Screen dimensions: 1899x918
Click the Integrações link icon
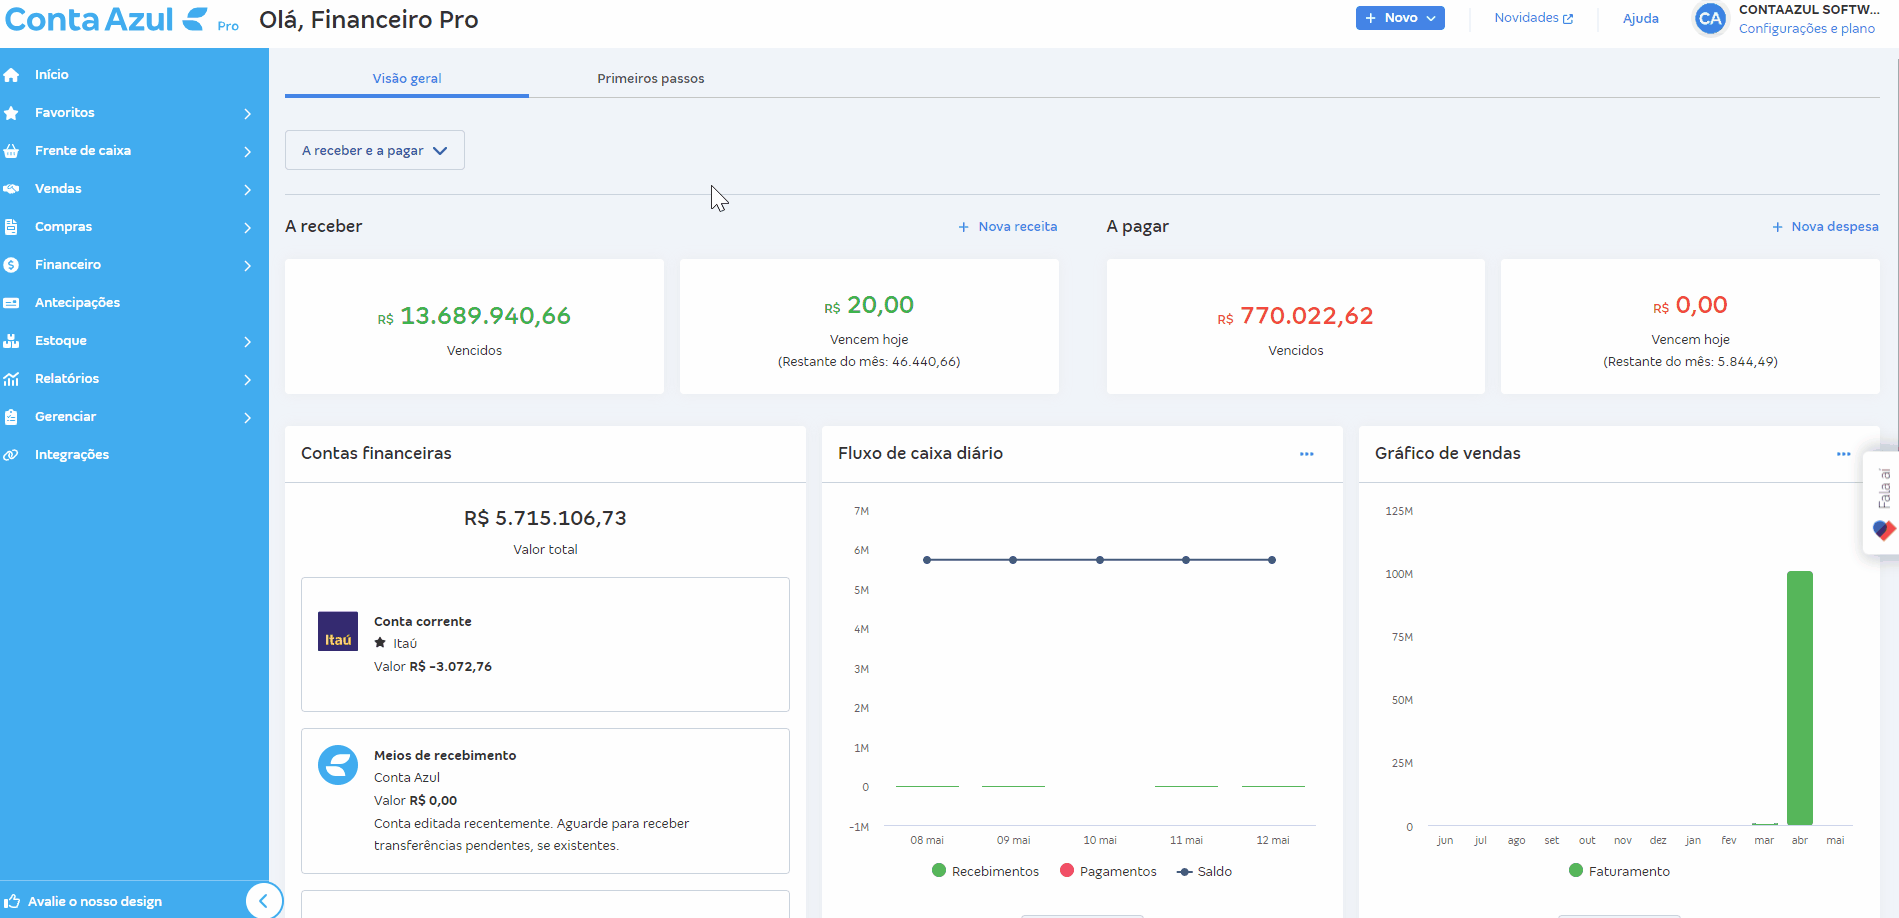11,455
